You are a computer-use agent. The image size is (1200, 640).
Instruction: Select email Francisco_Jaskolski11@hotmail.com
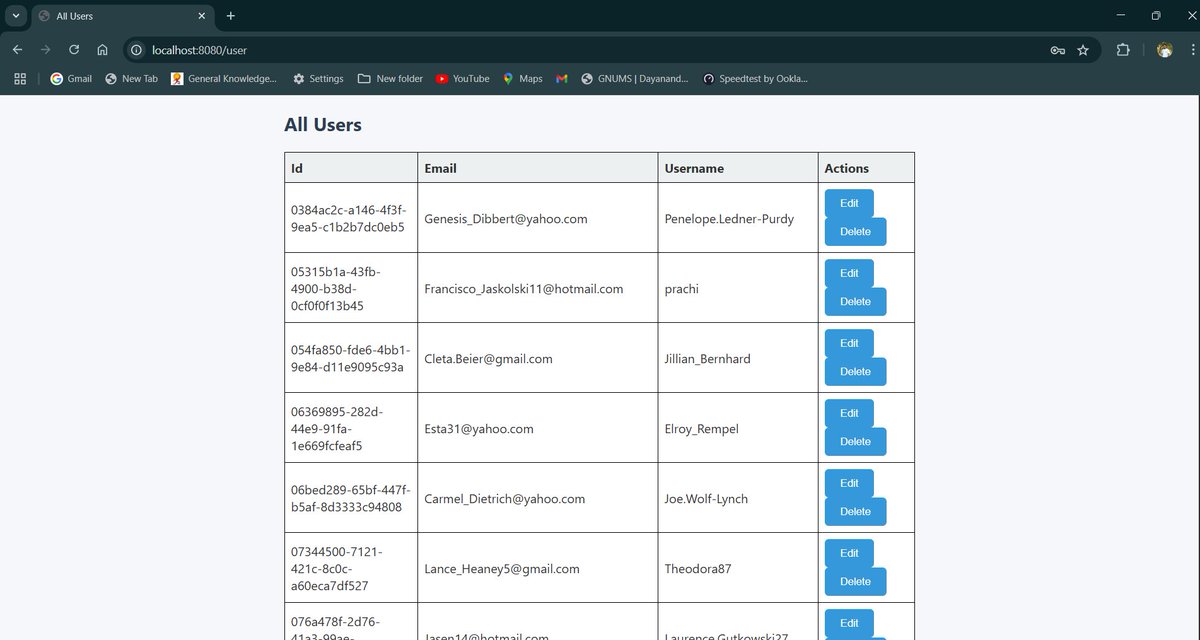pos(524,289)
